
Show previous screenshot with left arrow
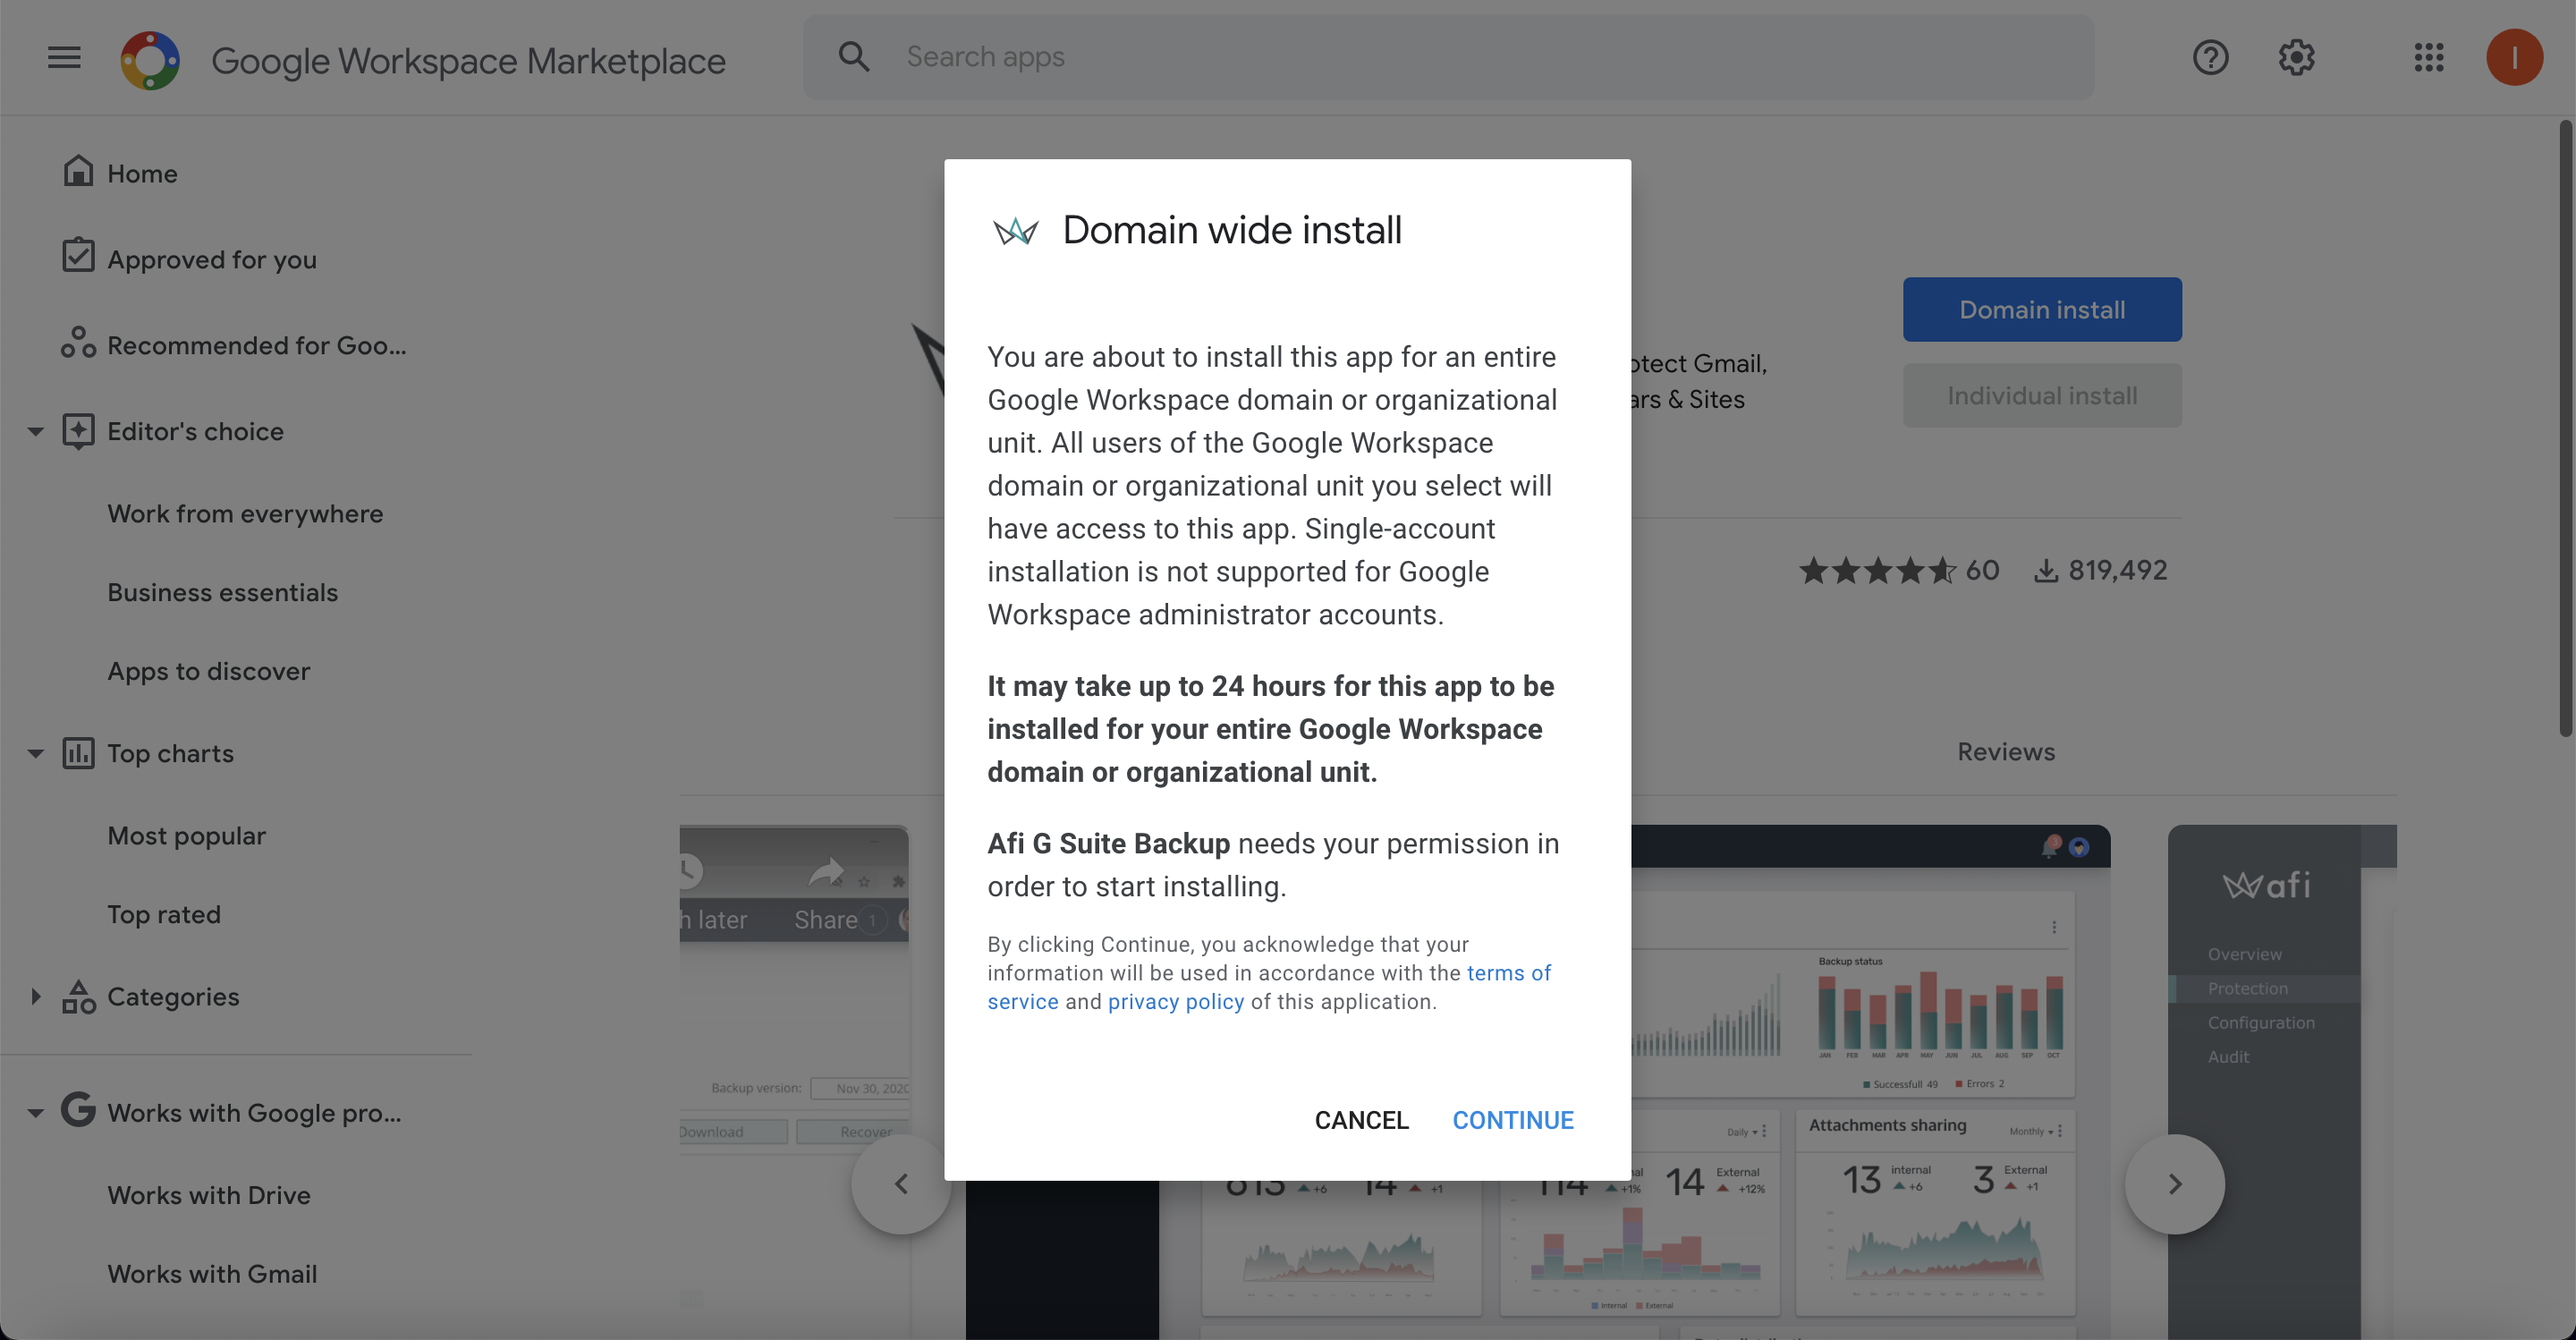(x=901, y=1183)
